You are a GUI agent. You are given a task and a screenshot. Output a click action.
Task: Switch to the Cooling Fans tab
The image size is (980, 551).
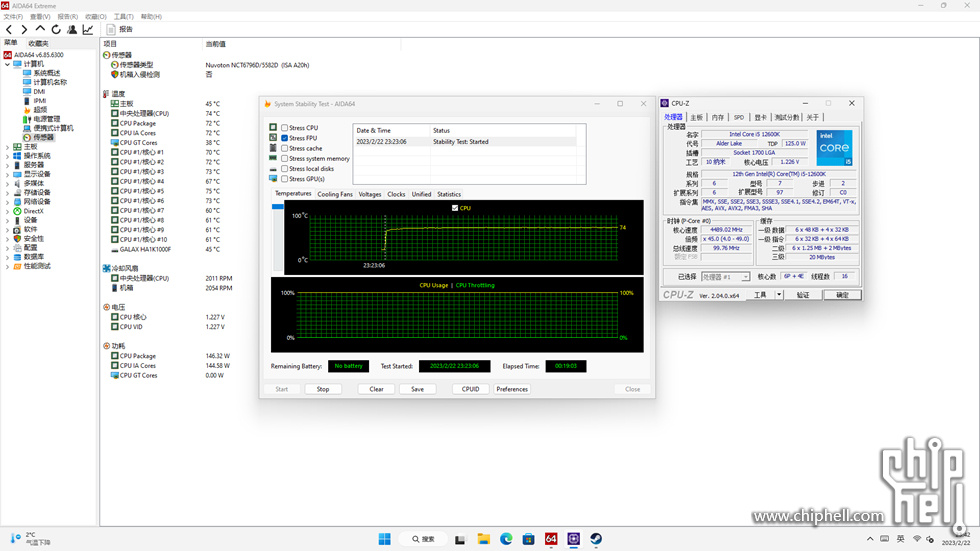[x=335, y=194]
